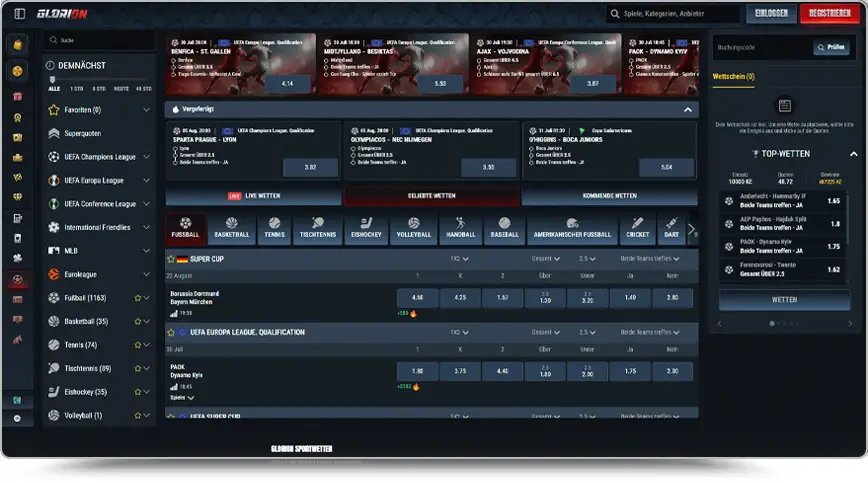Favorite the UEFA Europa League Qualification star

click(171, 333)
